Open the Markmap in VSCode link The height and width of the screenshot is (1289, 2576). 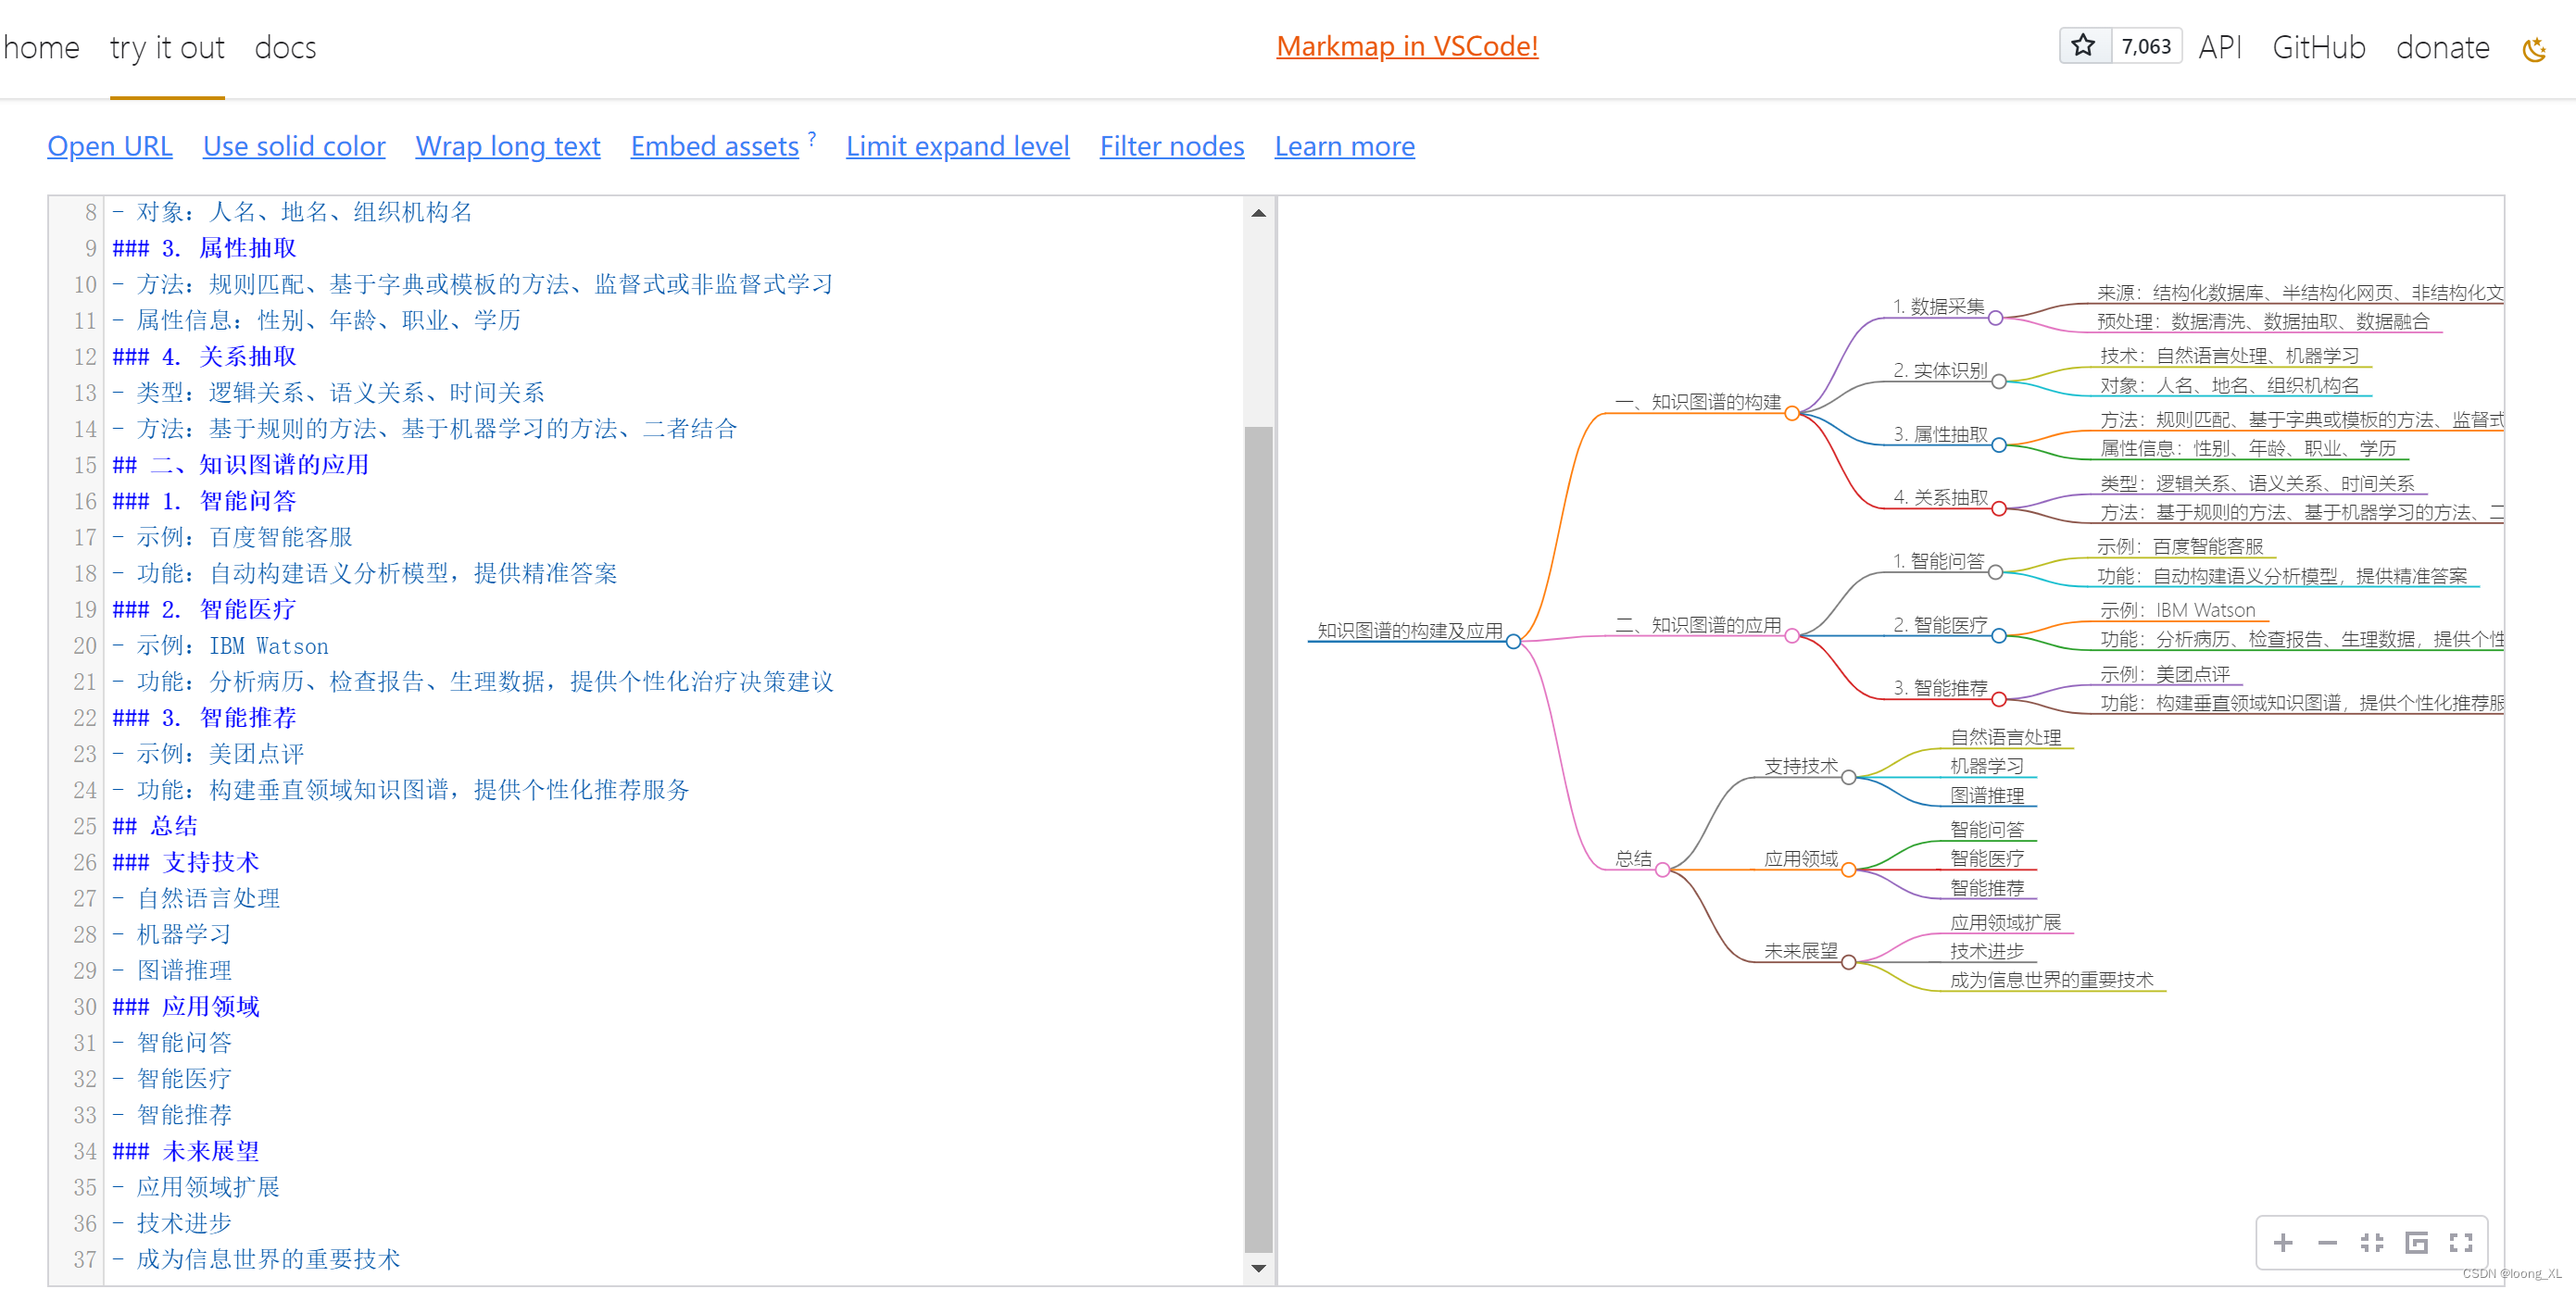pyautogui.click(x=1406, y=46)
